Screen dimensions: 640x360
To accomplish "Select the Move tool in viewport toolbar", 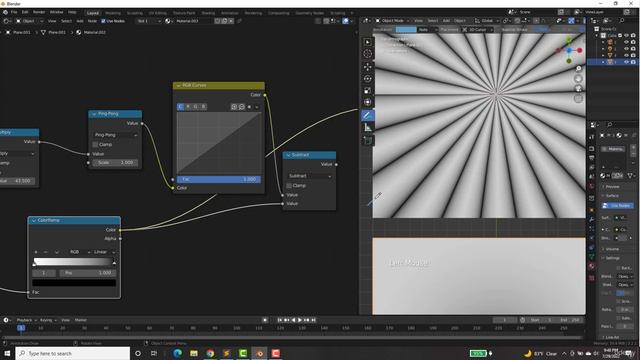I will [x=368, y=67].
